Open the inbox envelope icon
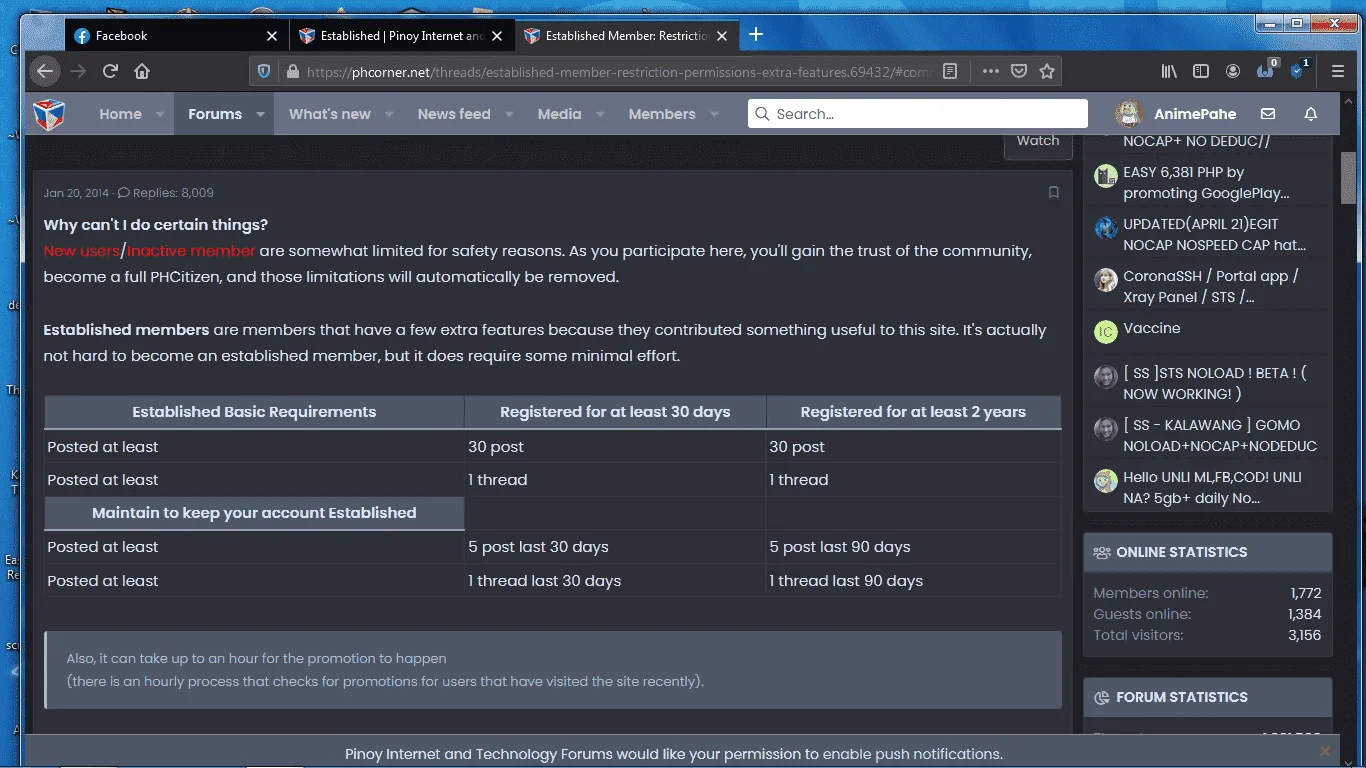 pyautogui.click(x=1268, y=114)
